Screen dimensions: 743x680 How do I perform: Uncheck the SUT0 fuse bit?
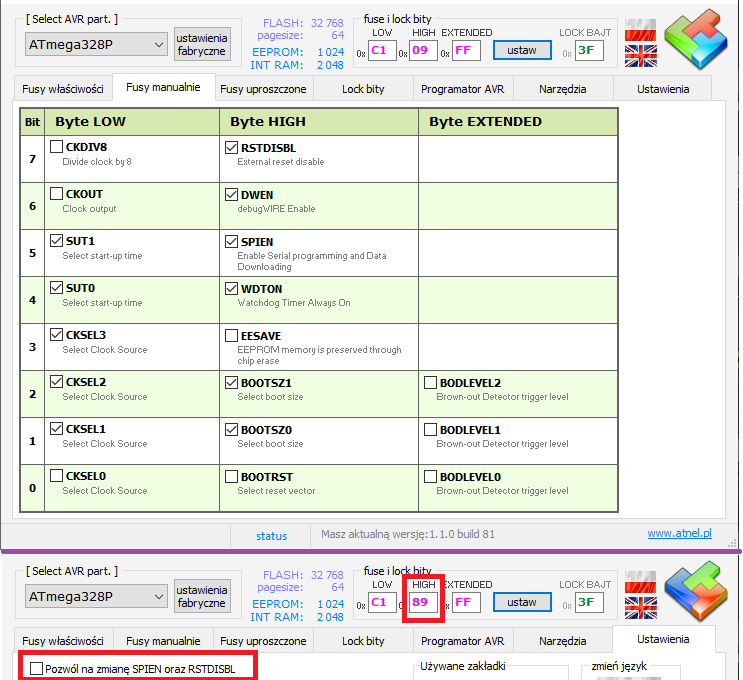[x=56, y=287]
